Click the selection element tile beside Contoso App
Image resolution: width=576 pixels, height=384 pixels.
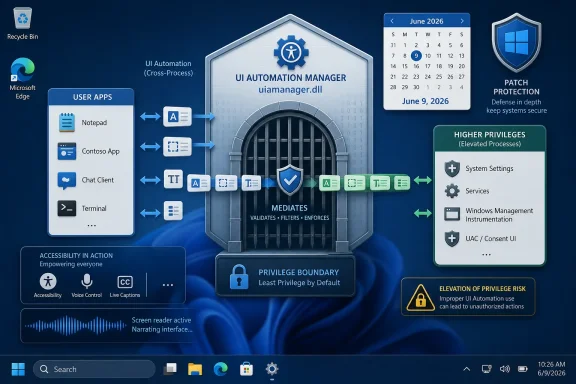177,147
